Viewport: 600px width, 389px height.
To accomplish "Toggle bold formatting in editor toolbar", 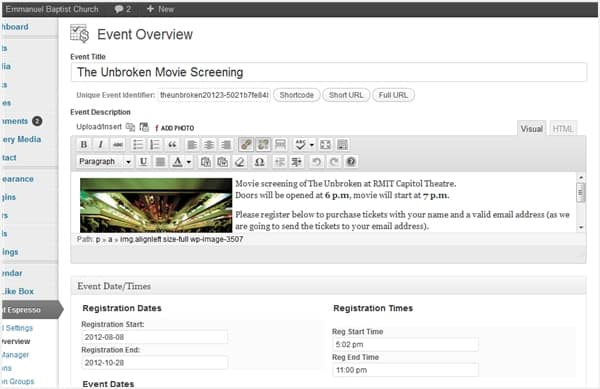I will [x=83, y=145].
